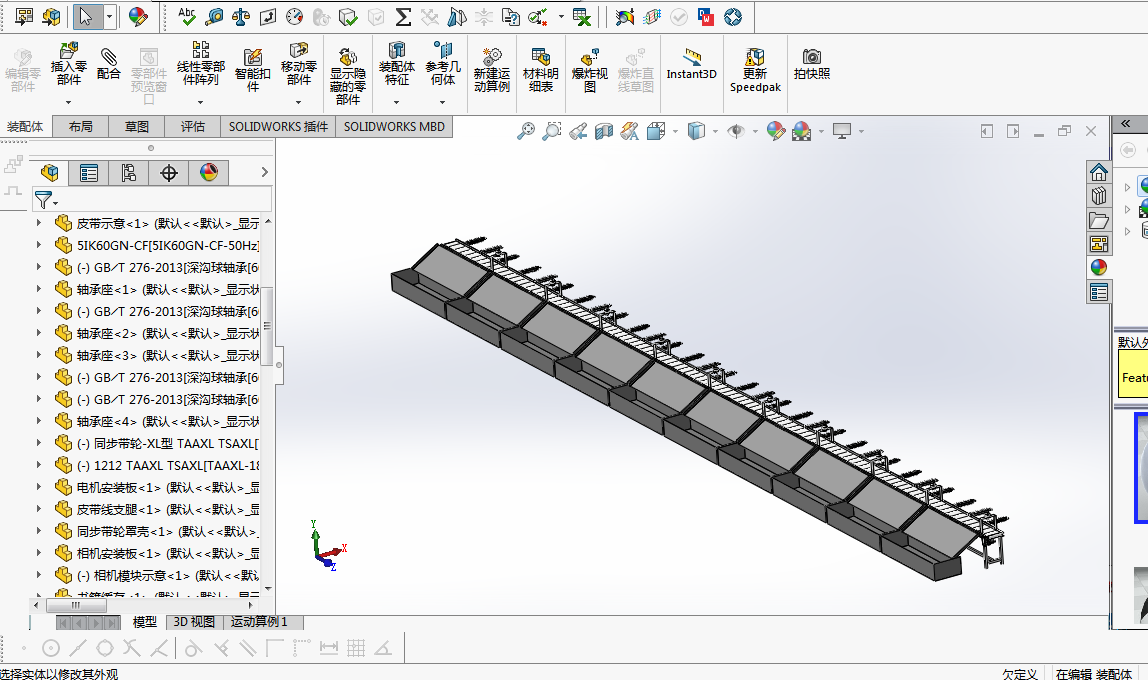Open Bill of Materials (材料明细表)
The image size is (1148, 680).
[x=540, y=70]
